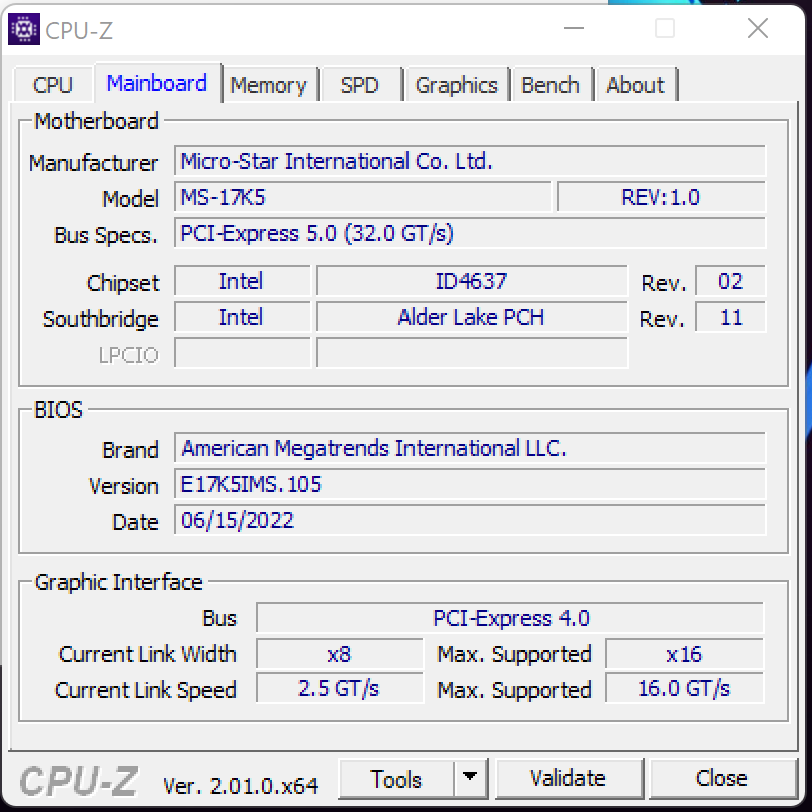Click the Close button at bottom
Screen dimensions: 812x812
point(721,778)
